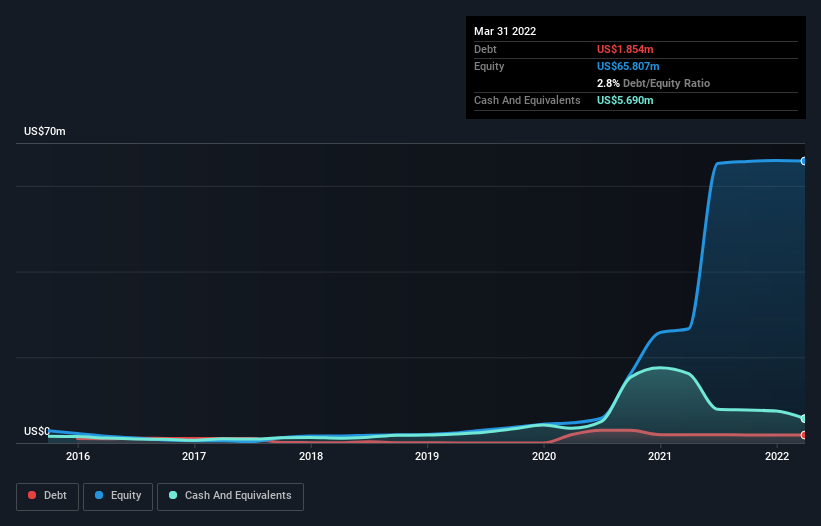Image resolution: width=821 pixels, height=526 pixels.
Task: Click the 2016 x-axis label
Action: (78, 456)
